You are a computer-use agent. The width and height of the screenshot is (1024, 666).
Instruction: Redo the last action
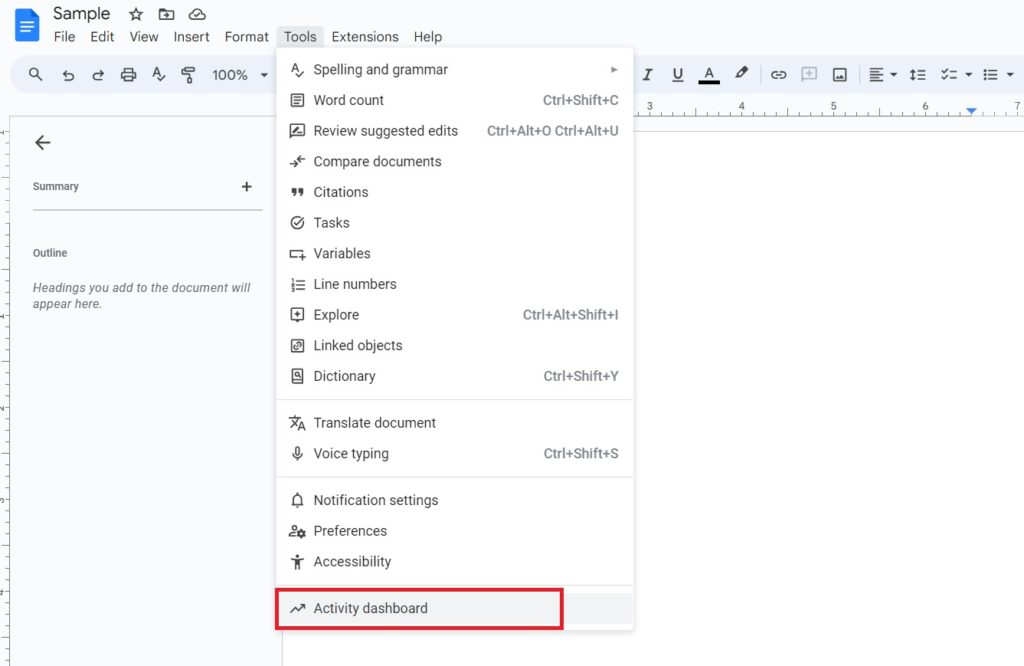[96, 74]
